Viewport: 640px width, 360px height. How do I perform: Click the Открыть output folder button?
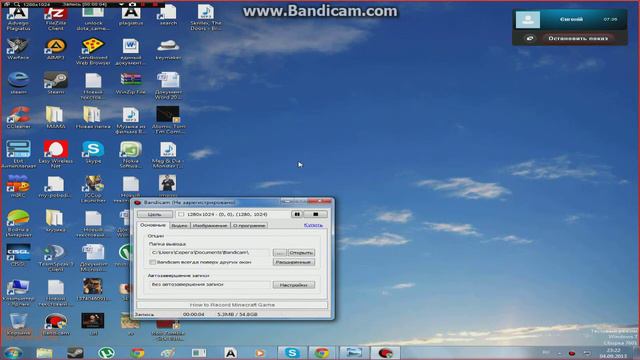301,253
